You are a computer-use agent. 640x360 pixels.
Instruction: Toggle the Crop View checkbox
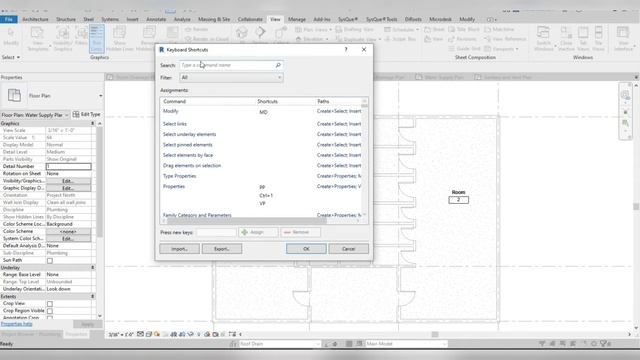(50, 304)
